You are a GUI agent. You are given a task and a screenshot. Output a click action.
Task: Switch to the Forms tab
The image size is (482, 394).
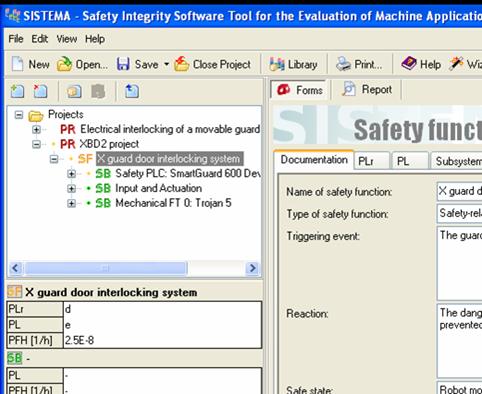299,90
